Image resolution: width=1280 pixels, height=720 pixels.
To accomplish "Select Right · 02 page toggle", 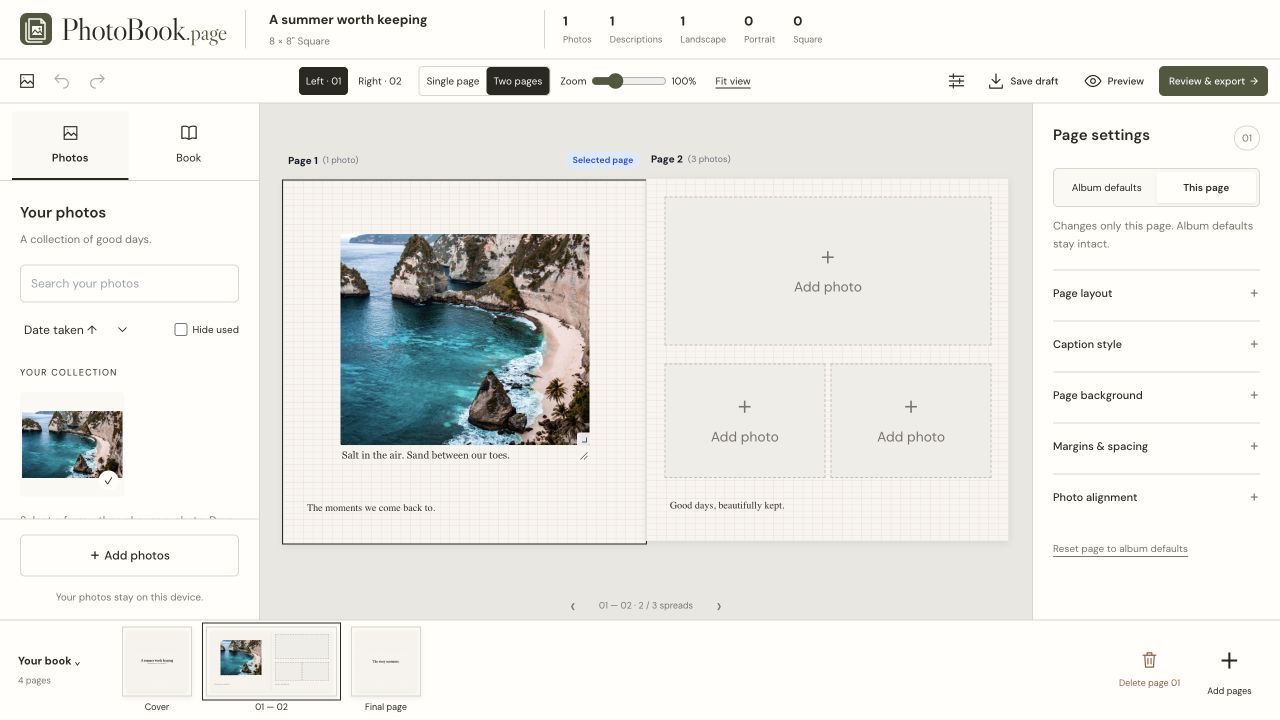I will coord(380,81).
